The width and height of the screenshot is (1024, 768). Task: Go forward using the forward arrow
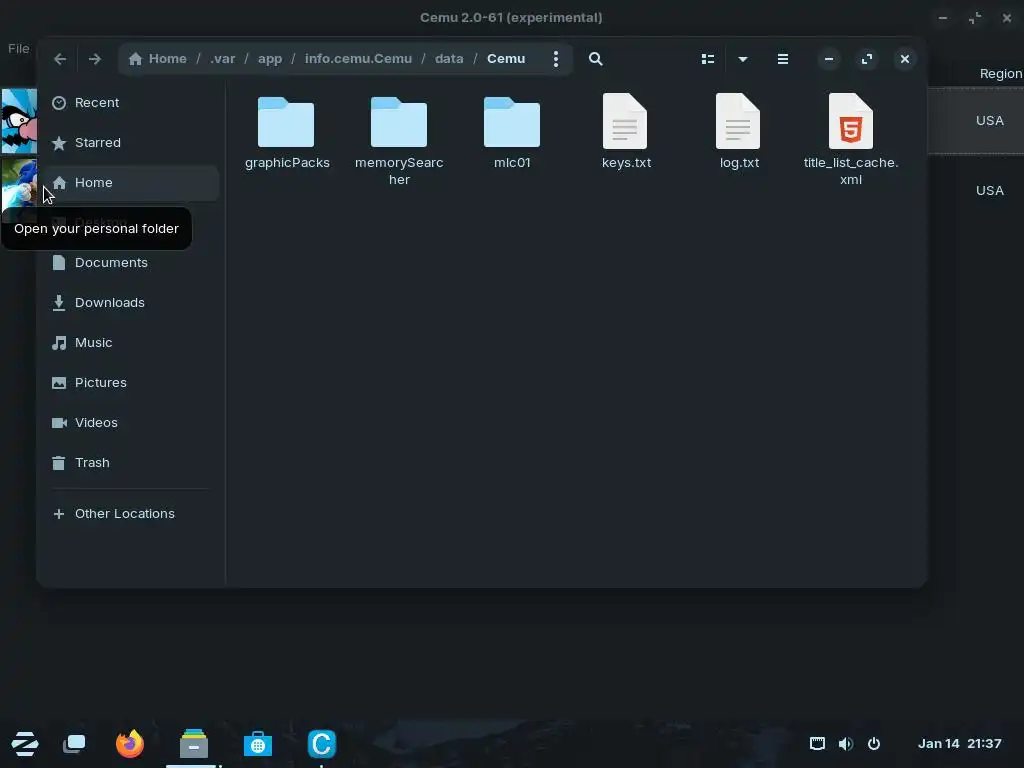tap(95, 59)
